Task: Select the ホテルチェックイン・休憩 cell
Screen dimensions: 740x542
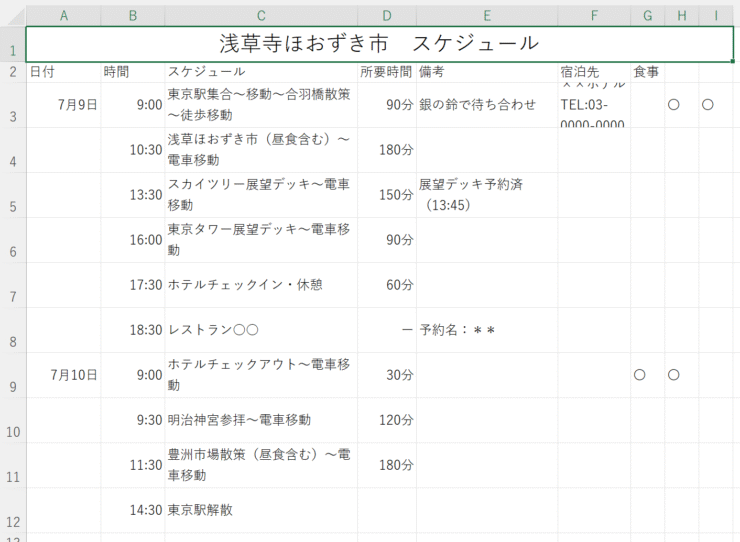Action: [261, 285]
